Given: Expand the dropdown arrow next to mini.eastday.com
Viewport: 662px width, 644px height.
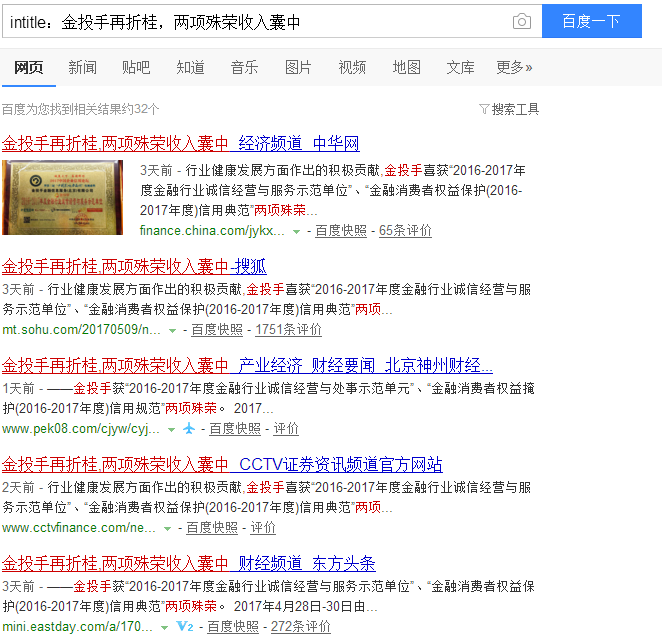Looking at the screenshot, I should pos(165,628).
